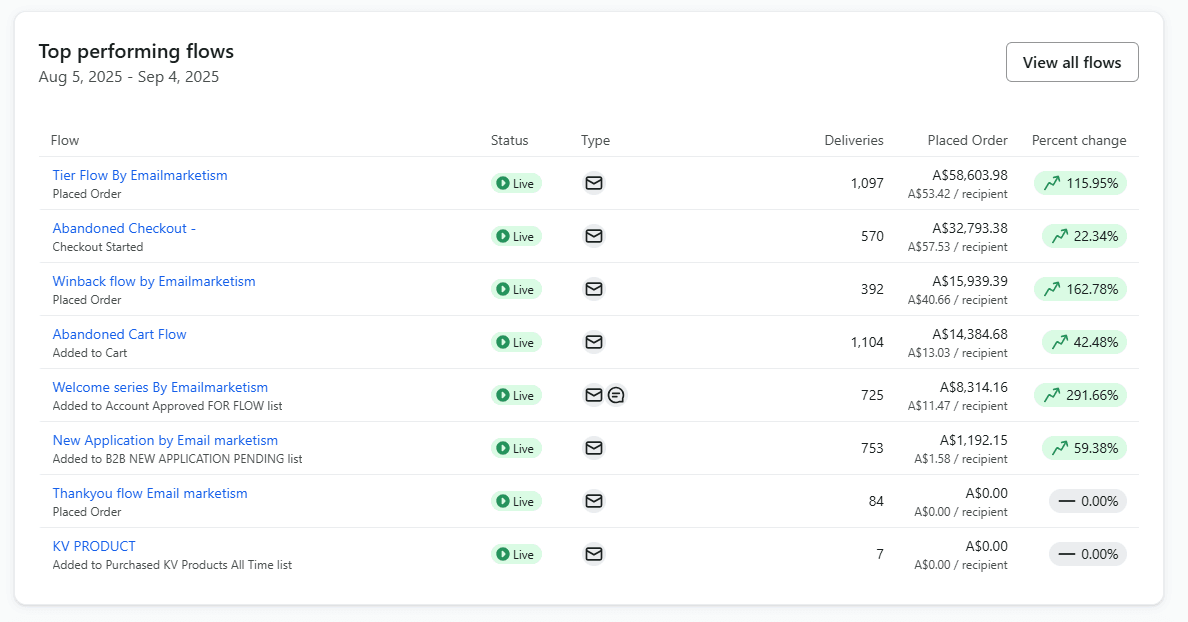Click 291.66% trend badge for Welcome series

(1080, 395)
